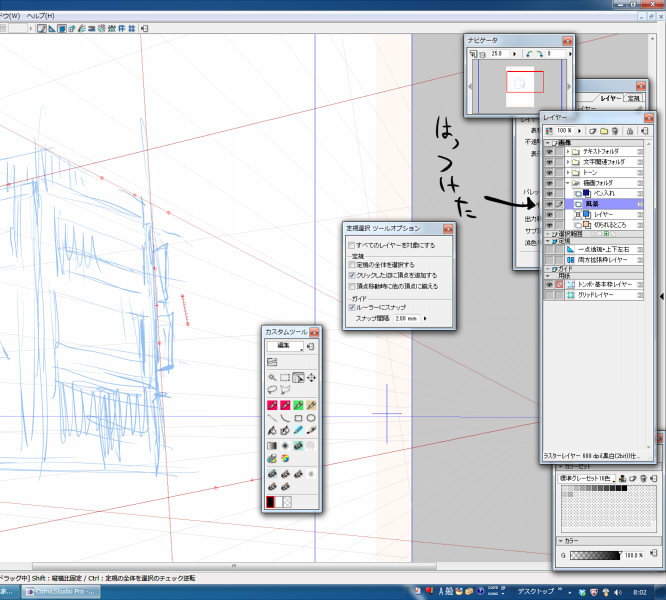Switch to the 定規 tab
The width and height of the screenshot is (666, 600).
coord(634,98)
